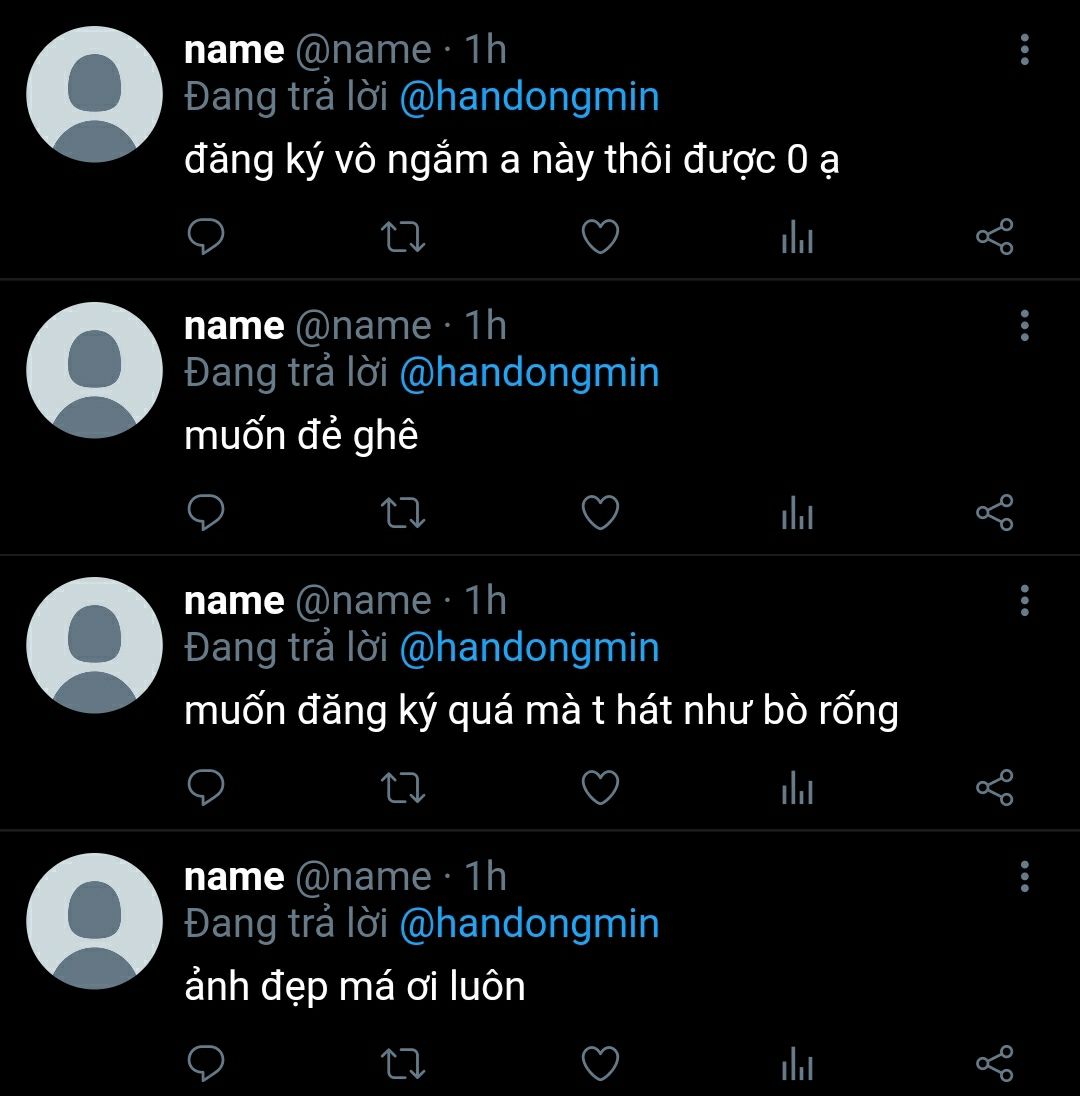
Task: Open avatar of the 'muốn đẻ ghê' author
Action: [94, 370]
